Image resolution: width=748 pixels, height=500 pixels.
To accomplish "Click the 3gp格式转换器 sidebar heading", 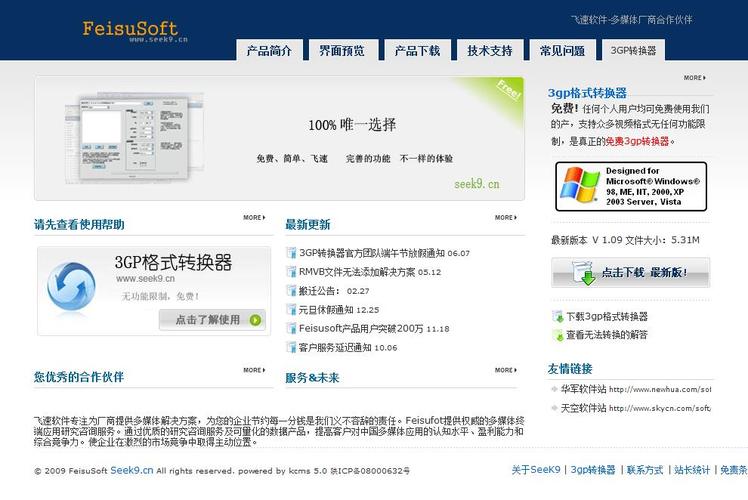I will tap(587, 93).
